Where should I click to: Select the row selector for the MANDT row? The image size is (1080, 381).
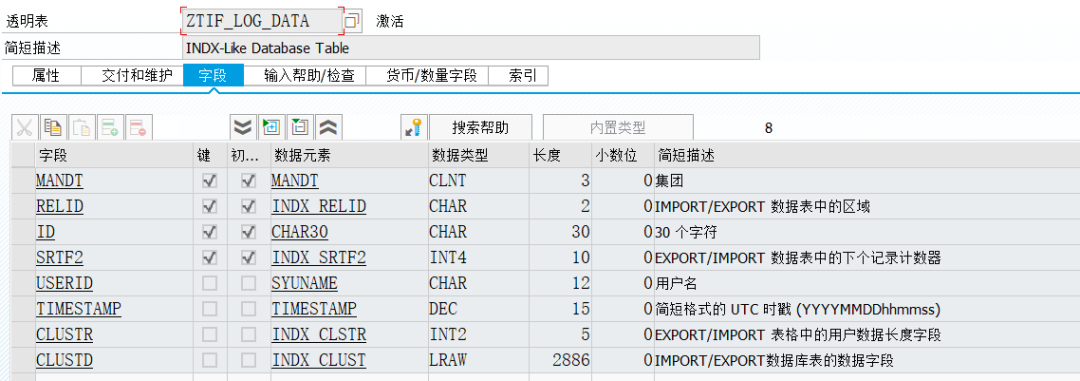(x=23, y=181)
